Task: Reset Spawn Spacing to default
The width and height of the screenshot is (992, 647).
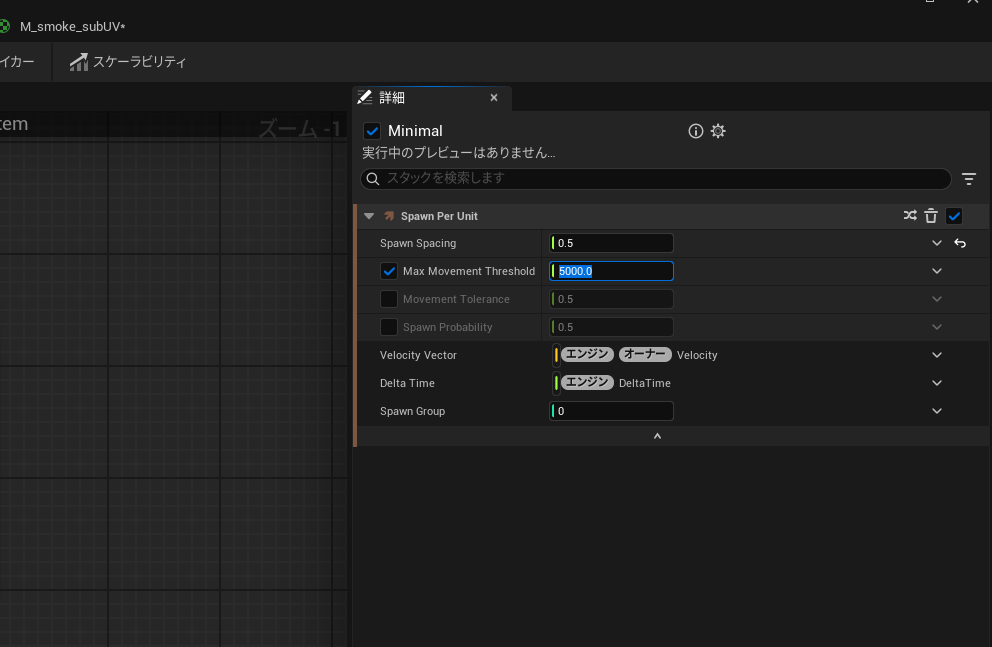Action: pyautogui.click(x=960, y=243)
